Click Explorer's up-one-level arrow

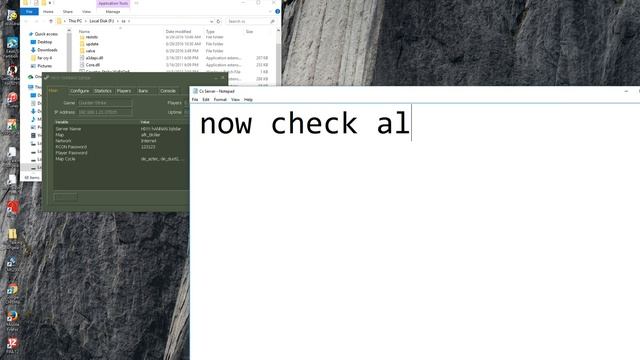click(51, 21)
